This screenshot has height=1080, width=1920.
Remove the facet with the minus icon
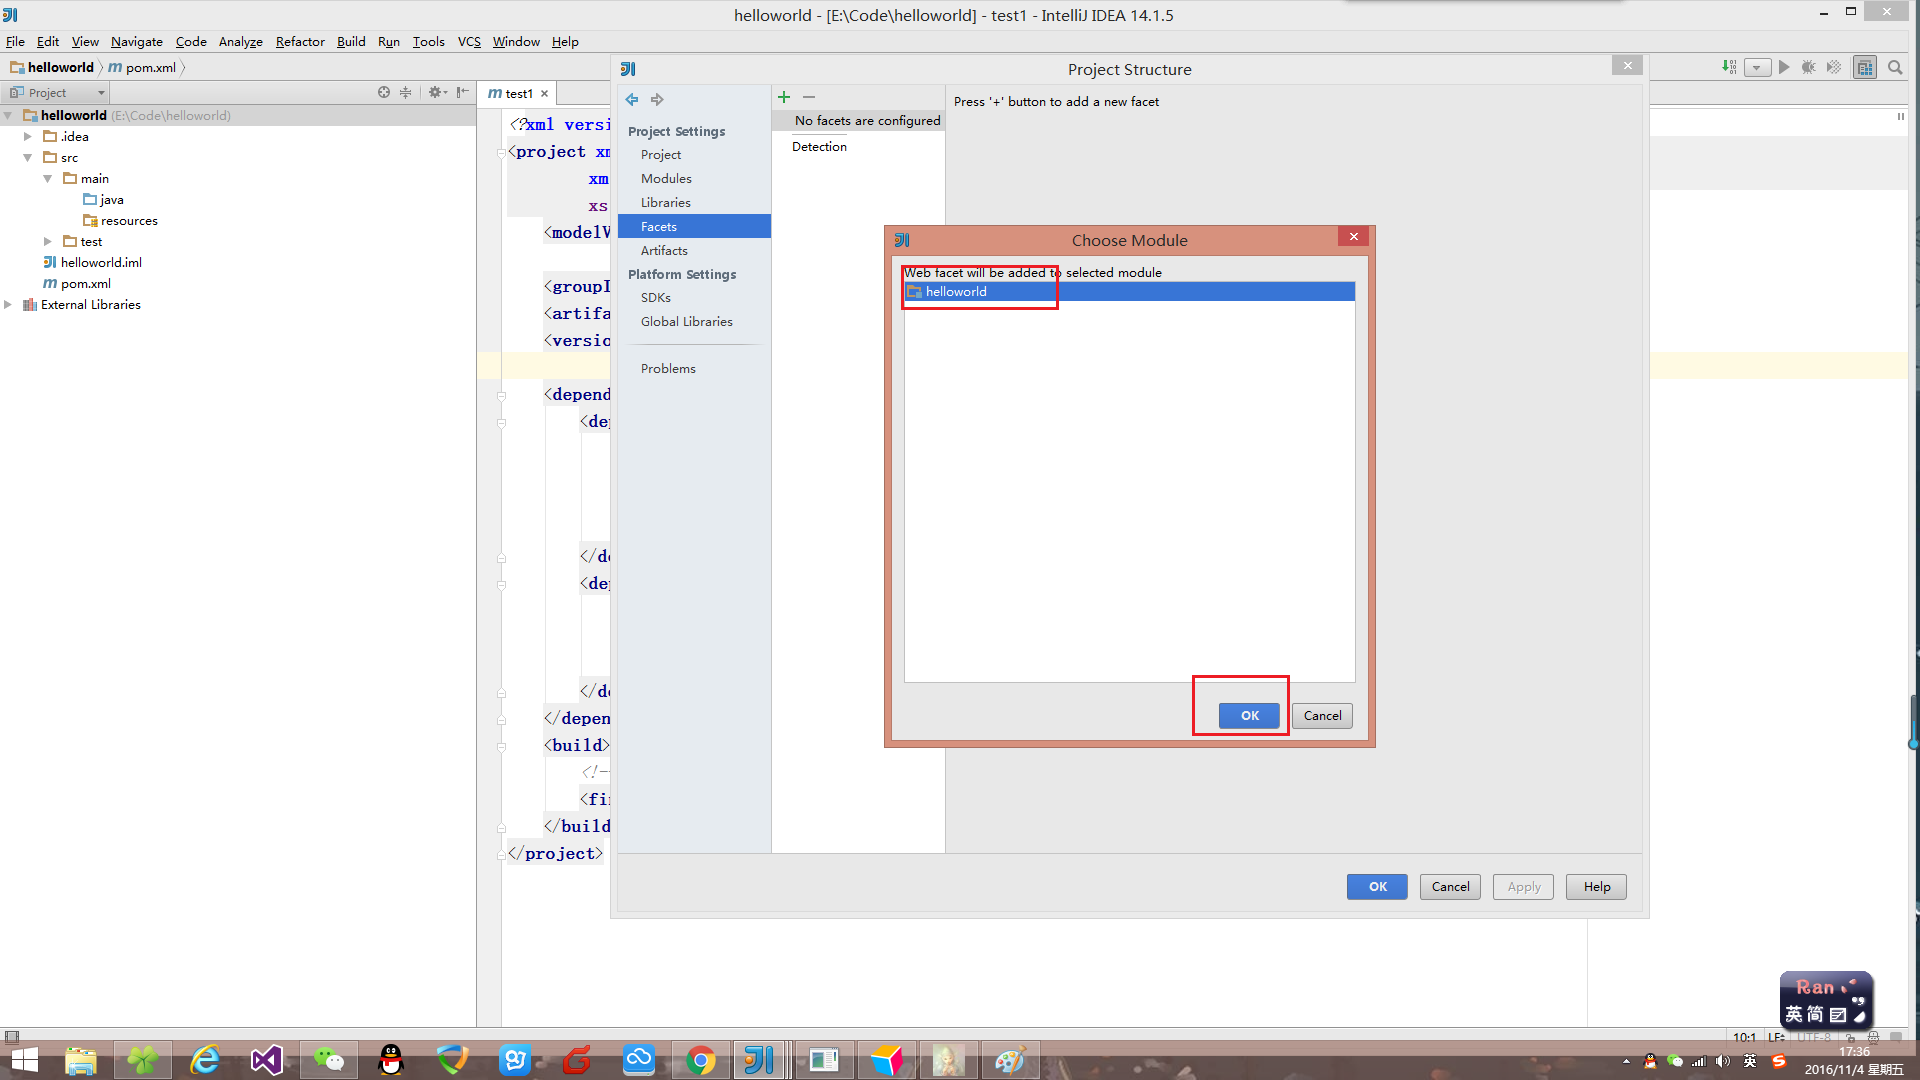(x=809, y=97)
